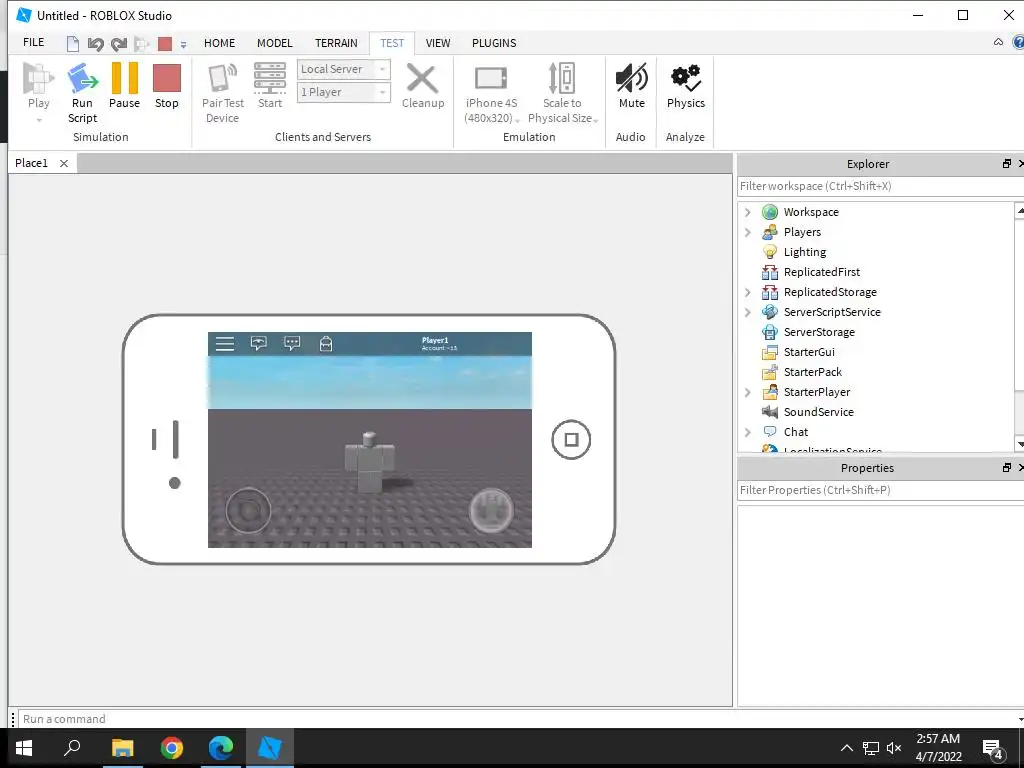This screenshot has width=1024, height=768.
Task: Collapse the ribbon with the caret icon
Action: (998, 42)
